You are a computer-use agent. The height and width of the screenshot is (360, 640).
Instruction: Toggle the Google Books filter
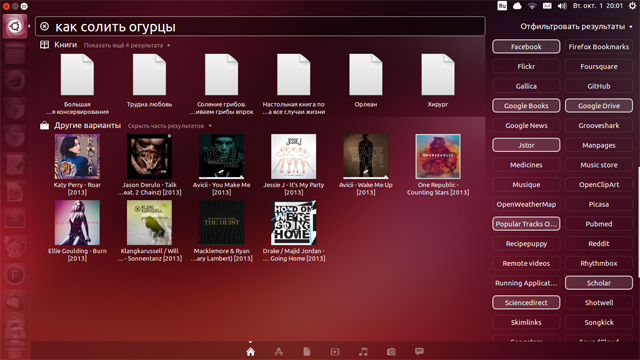click(x=526, y=106)
